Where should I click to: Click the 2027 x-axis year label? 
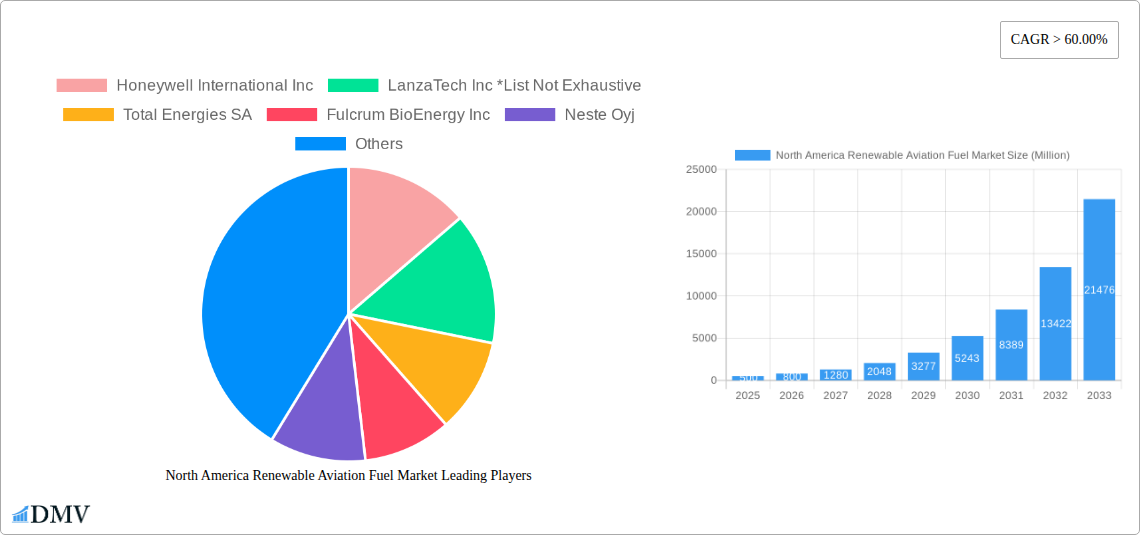[836, 395]
